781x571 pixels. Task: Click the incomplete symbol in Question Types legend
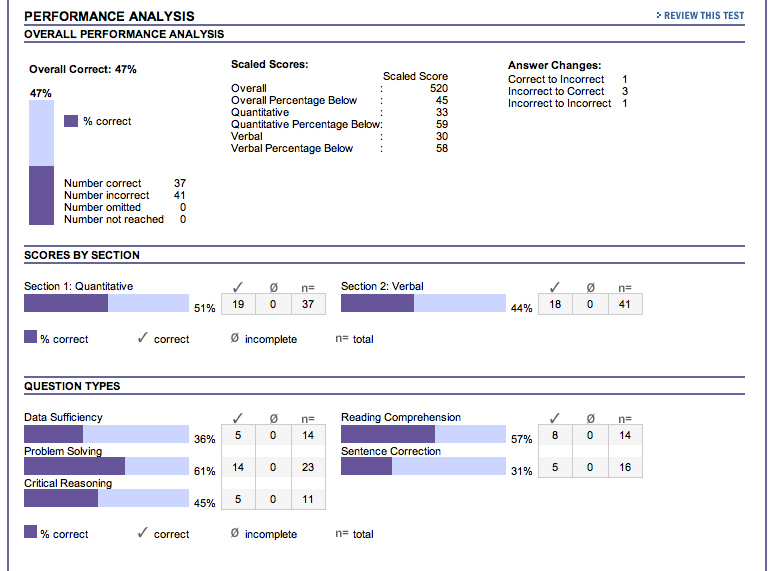235,533
